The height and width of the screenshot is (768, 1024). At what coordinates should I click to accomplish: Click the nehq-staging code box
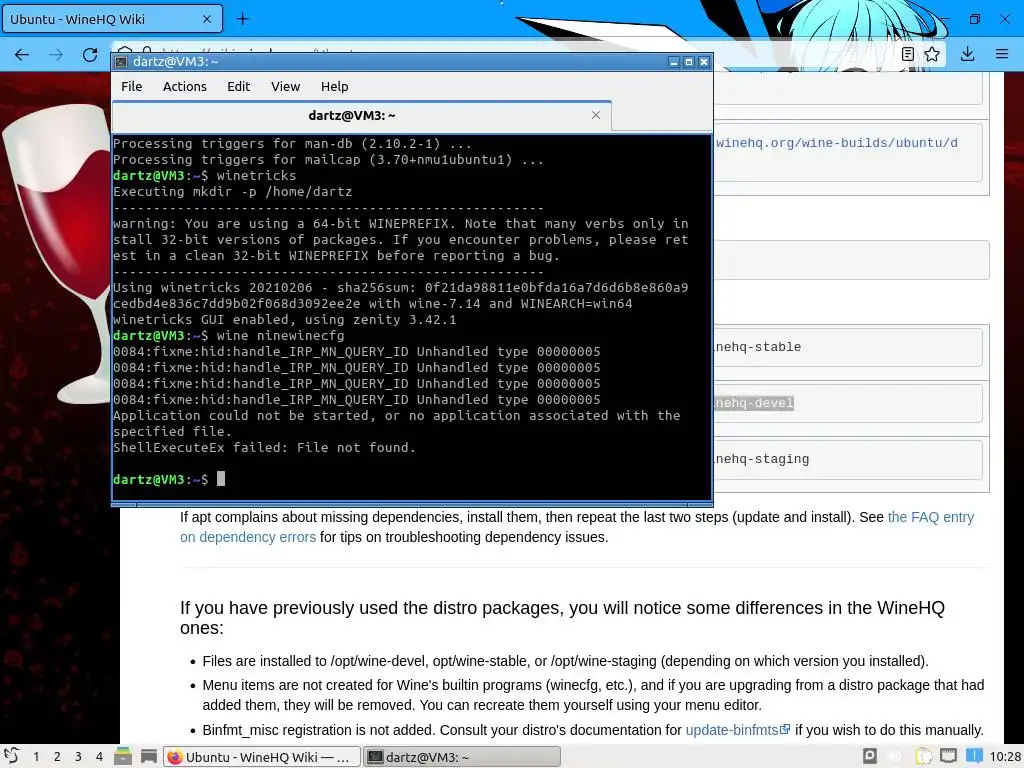(848, 460)
